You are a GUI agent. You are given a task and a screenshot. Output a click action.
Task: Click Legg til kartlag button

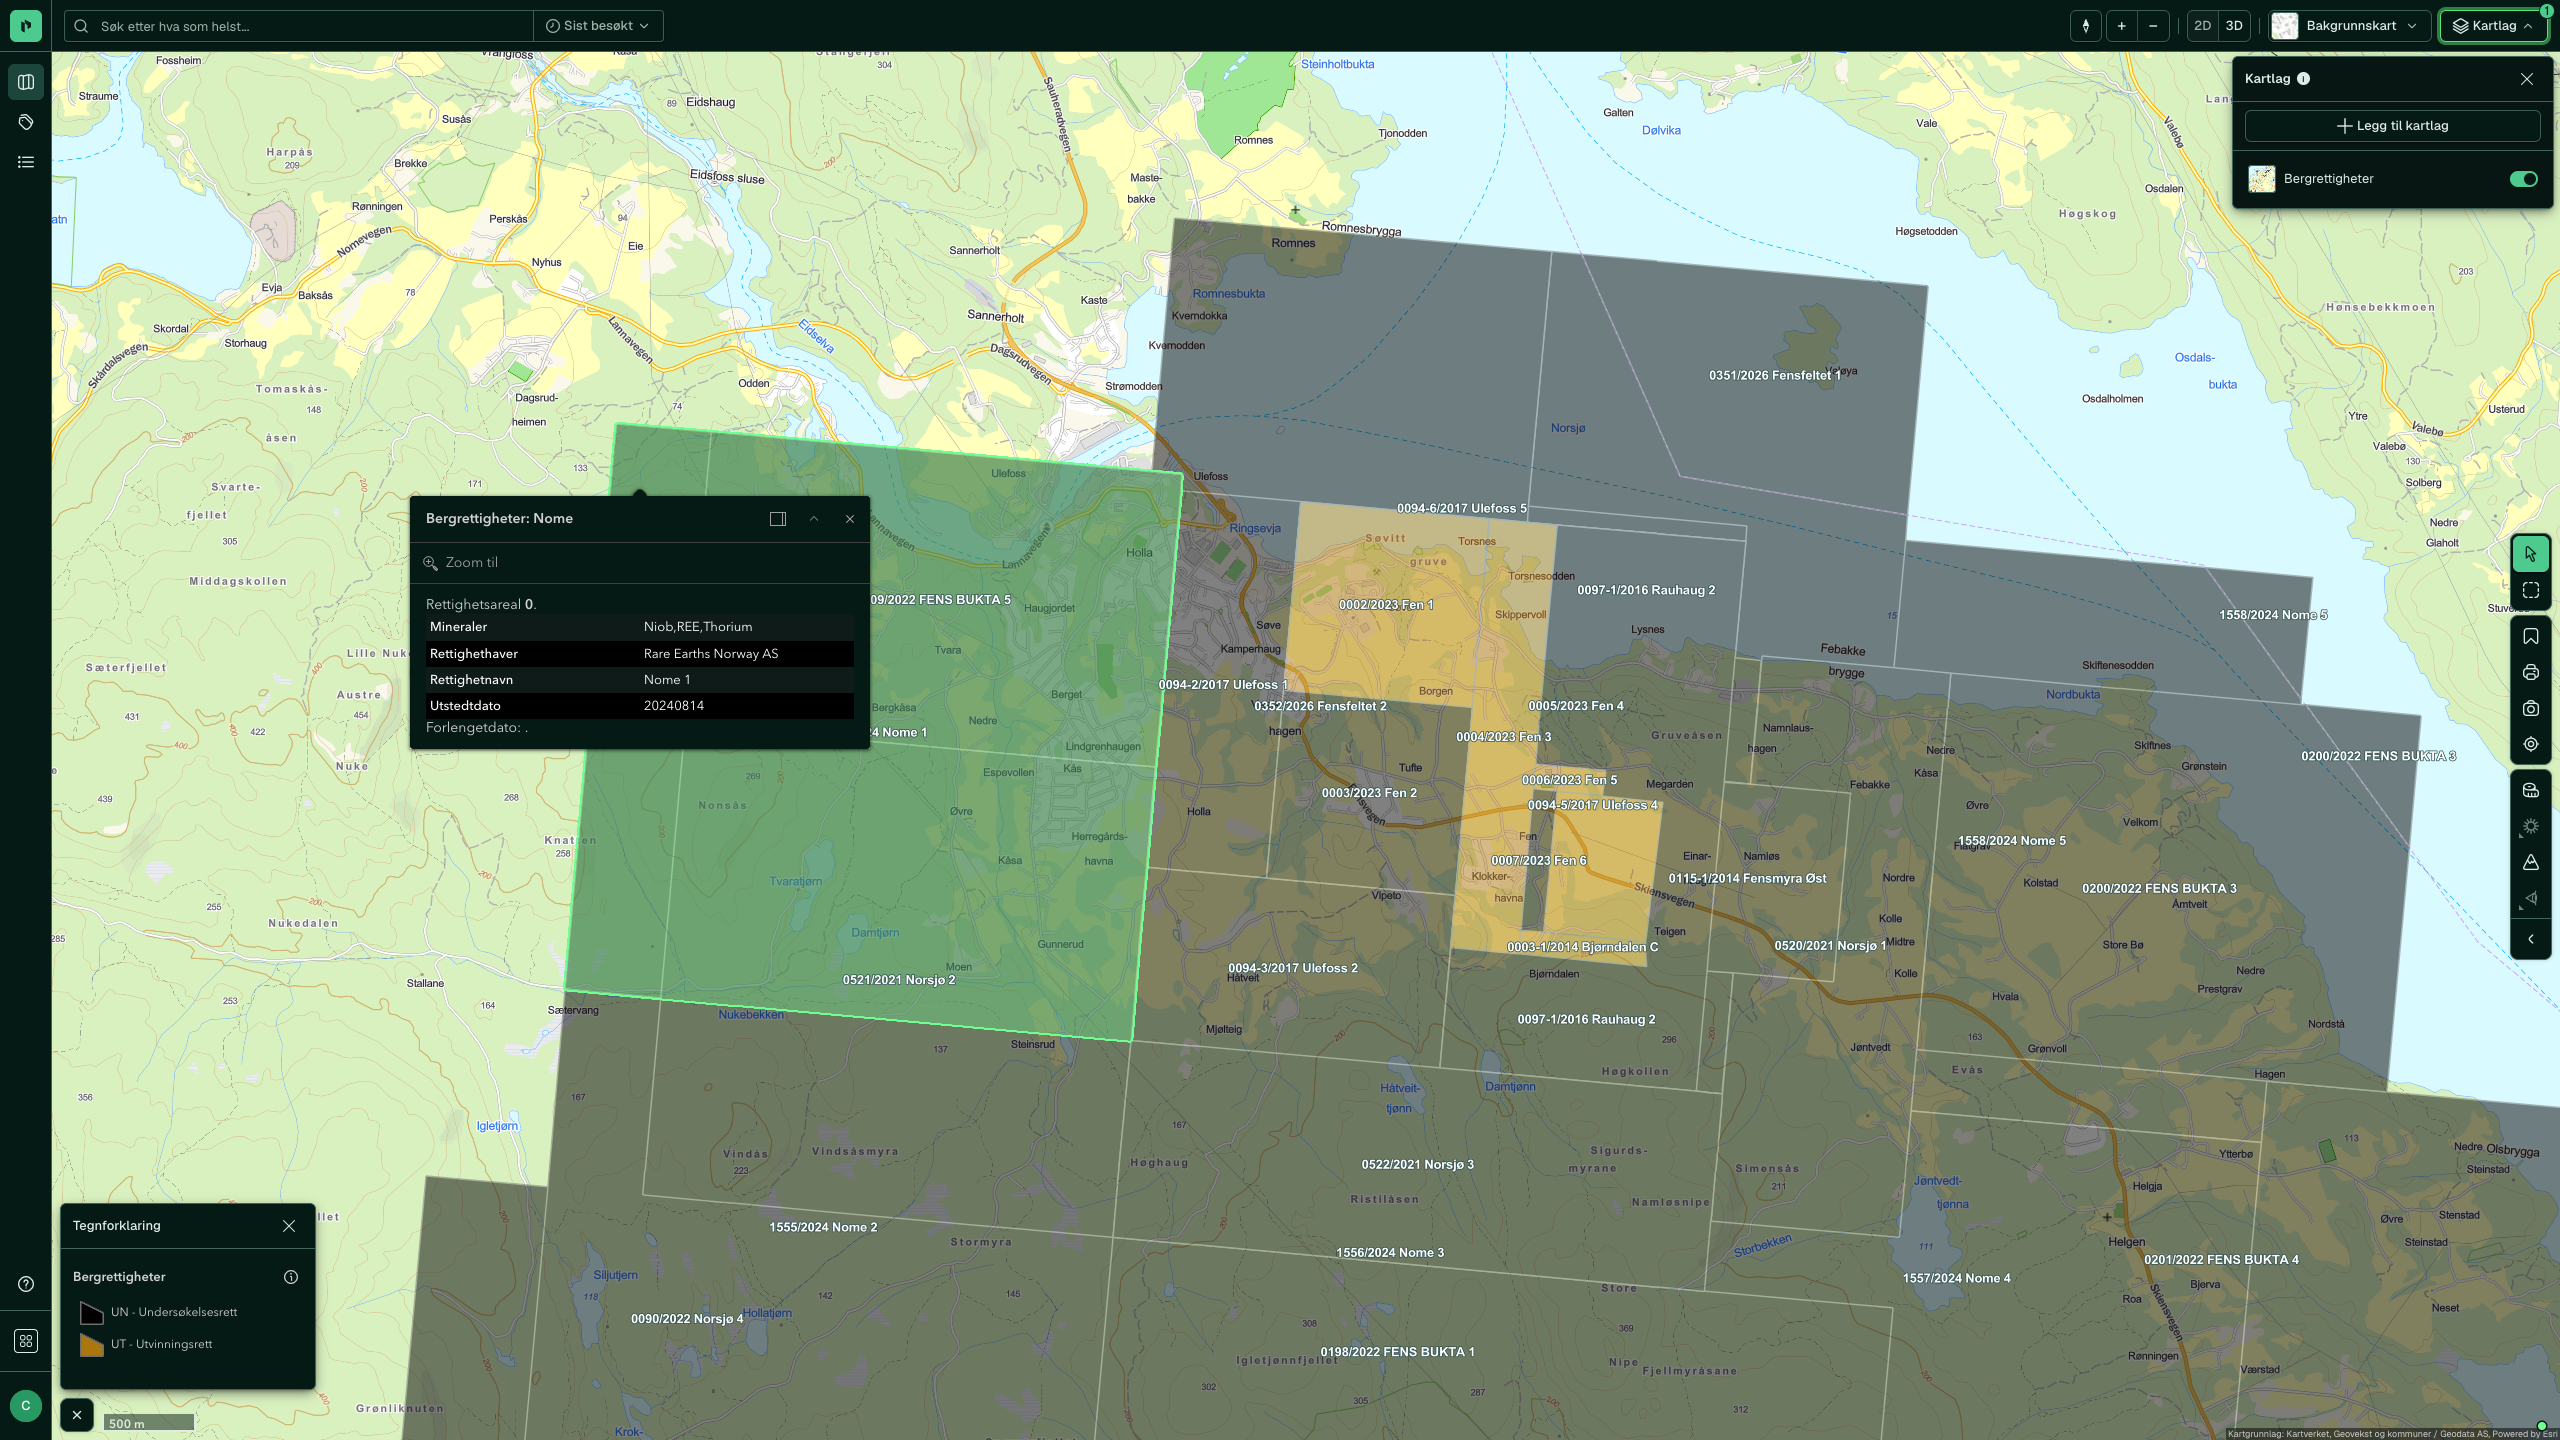point(2392,126)
